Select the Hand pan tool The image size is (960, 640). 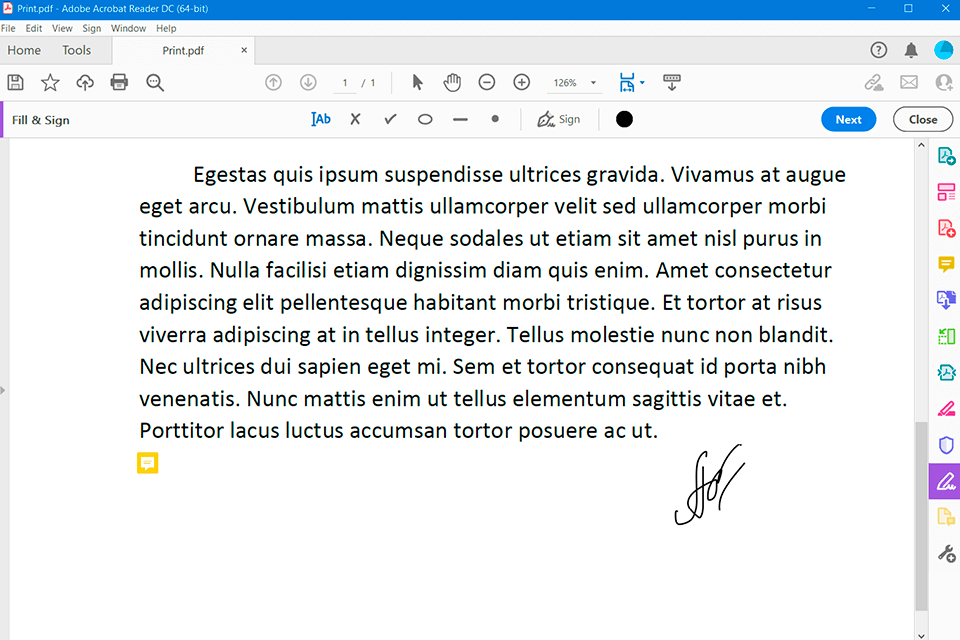452,82
